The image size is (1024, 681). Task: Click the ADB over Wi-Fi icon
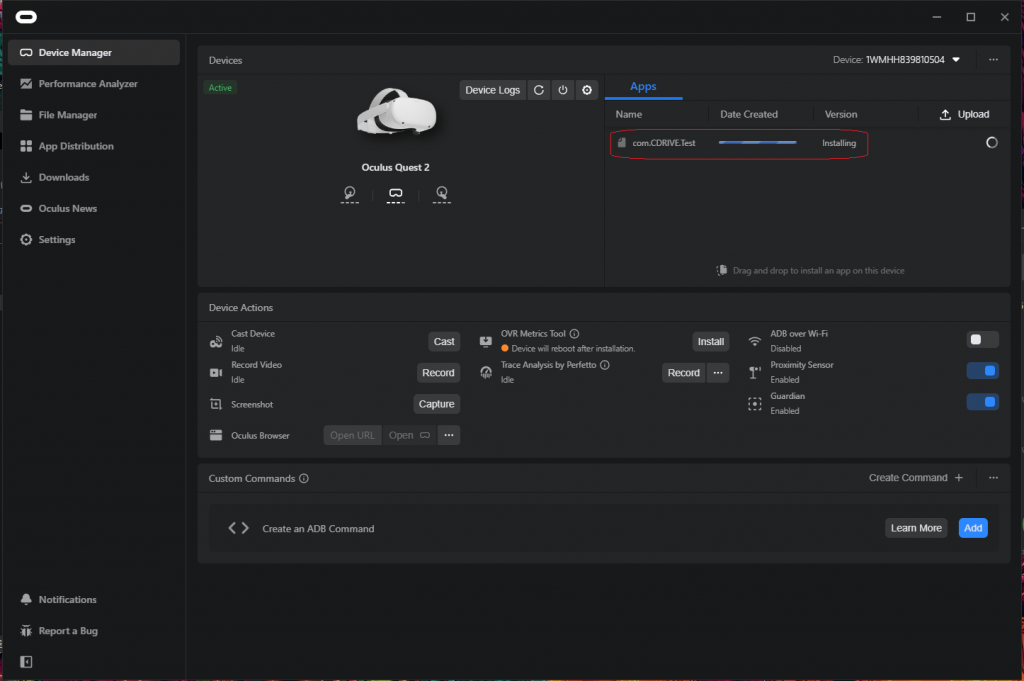coord(755,341)
